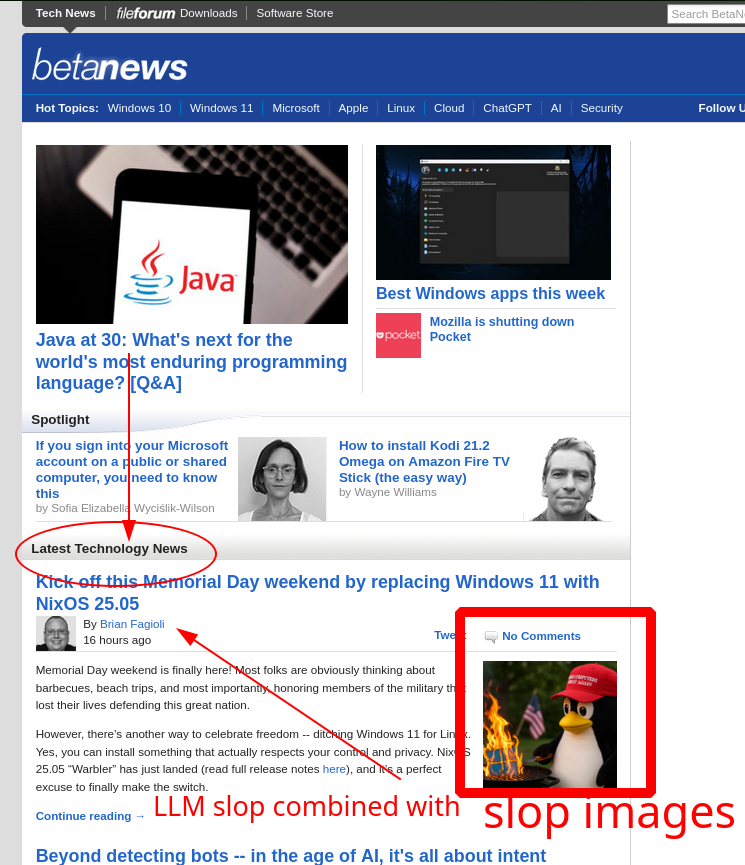This screenshot has width=745, height=865.
Task: Open Beyond detecting bots headline
Action: 291,856
